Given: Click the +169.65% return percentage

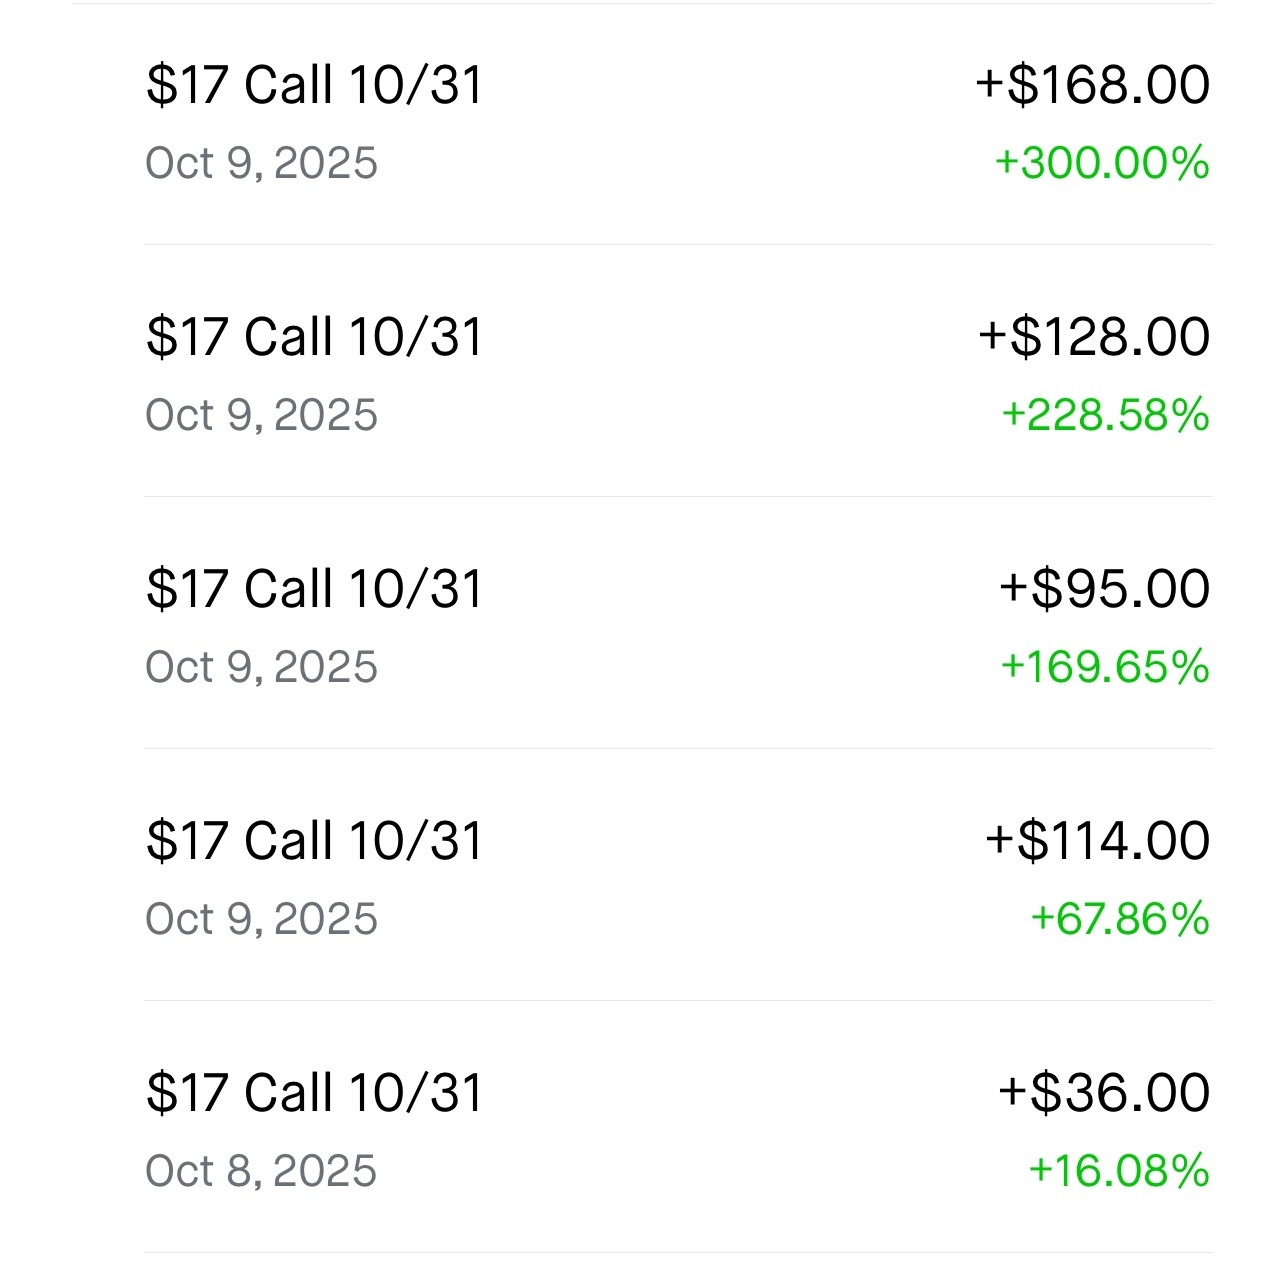Looking at the screenshot, I should [x=1105, y=667].
